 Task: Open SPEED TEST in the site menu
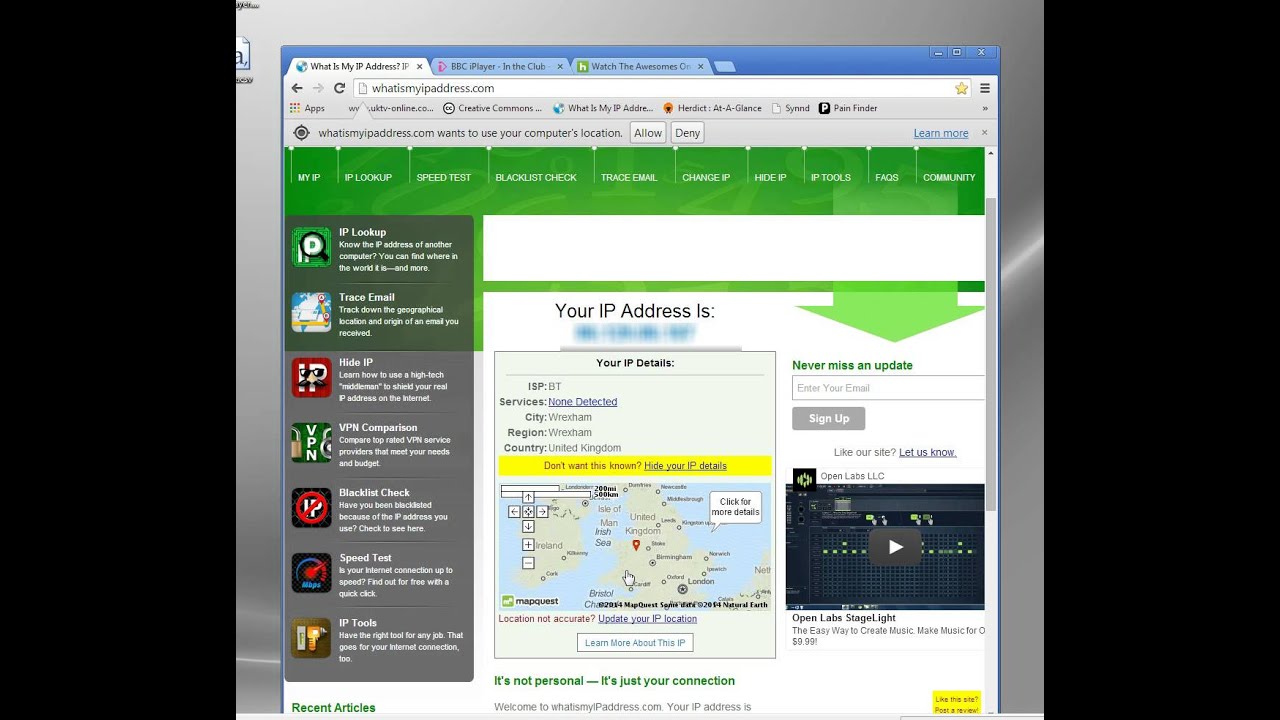point(443,178)
